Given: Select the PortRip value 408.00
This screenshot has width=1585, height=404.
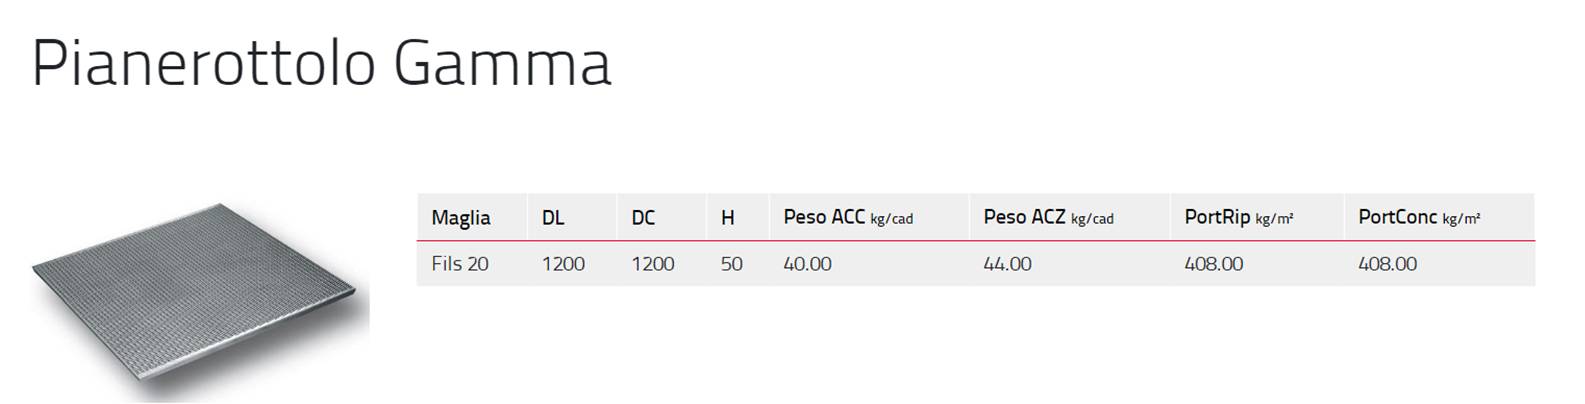Looking at the screenshot, I should (1214, 264).
